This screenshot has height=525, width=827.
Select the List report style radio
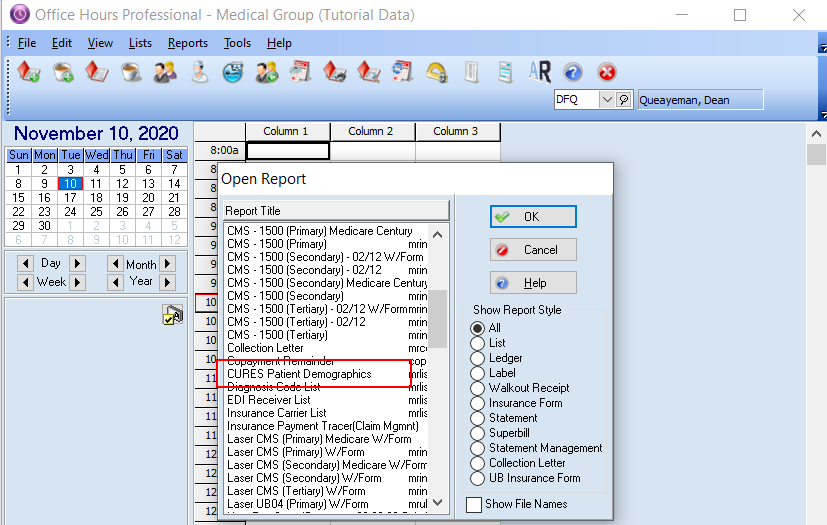(x=477, y=343)
